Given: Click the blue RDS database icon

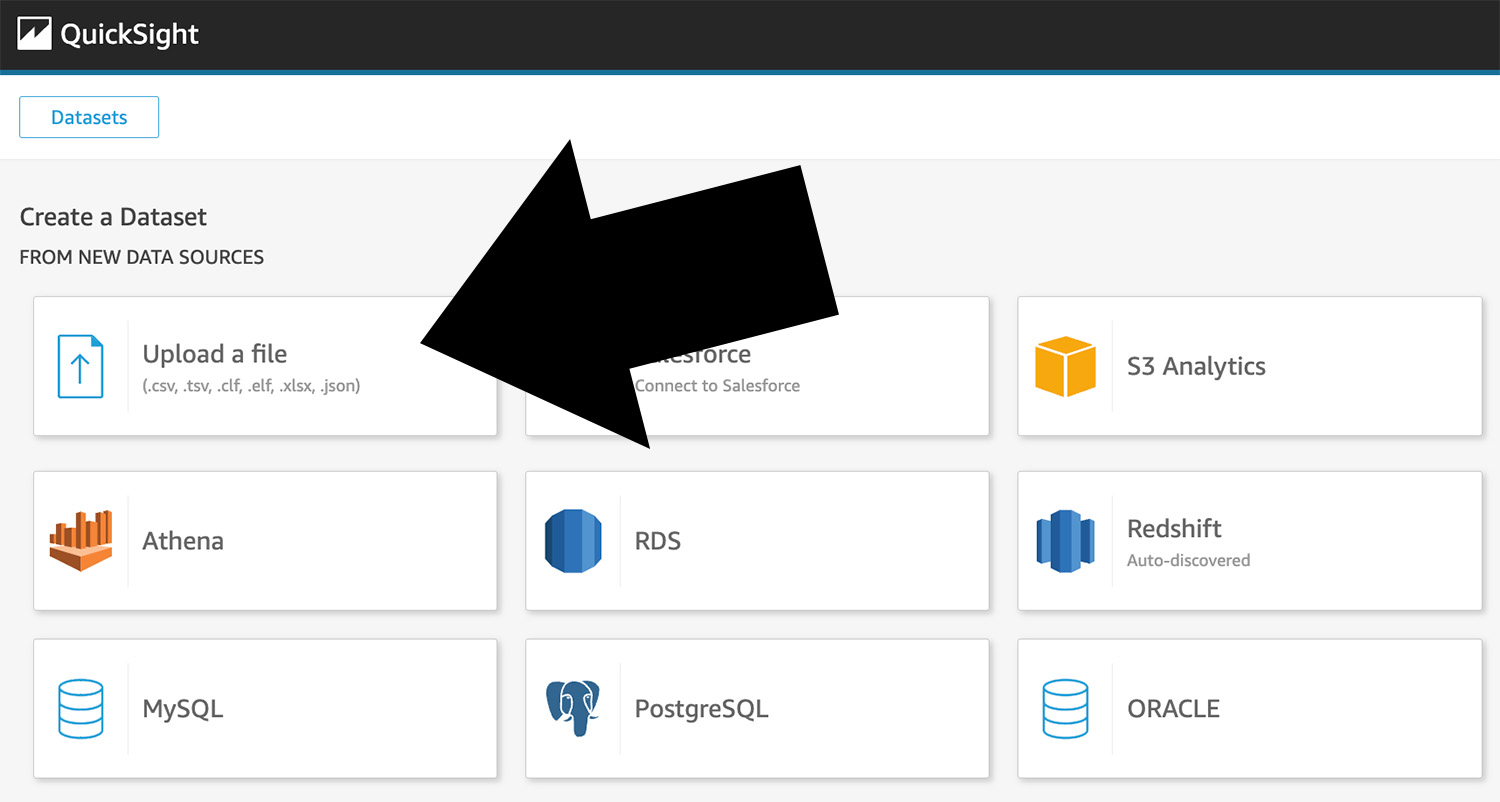Looking at the screenshot, I should click(x=573, y=541).
